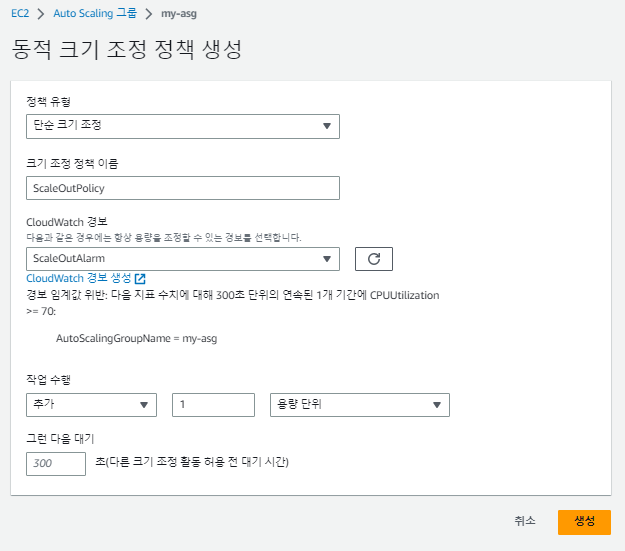Open the CloudWatch 경보 생성 link
Image resolution: width=625 pixels, height=551 pixels.
[x=86, y=278]
